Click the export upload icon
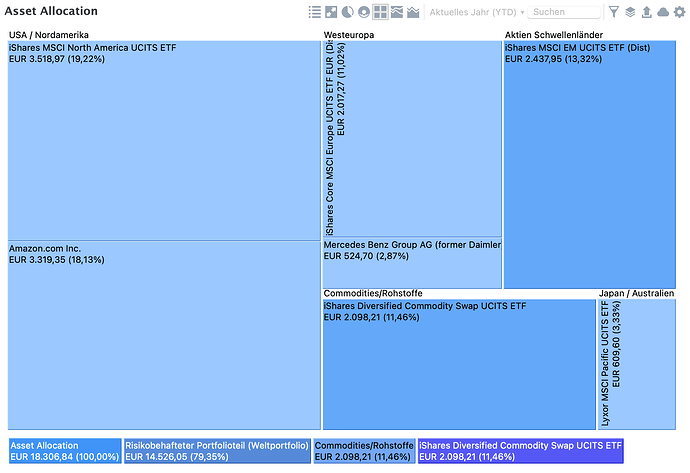Viewport: 690px width, 473px height. [646, 12]
